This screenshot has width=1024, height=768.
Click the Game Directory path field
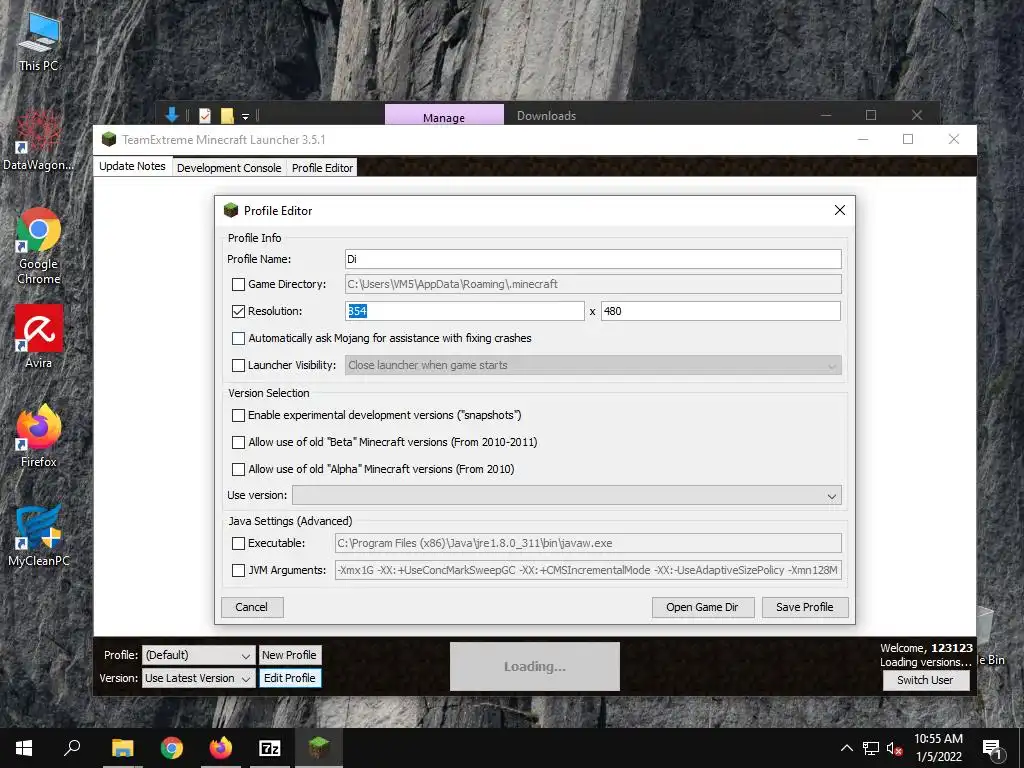(x=593, y=284)
